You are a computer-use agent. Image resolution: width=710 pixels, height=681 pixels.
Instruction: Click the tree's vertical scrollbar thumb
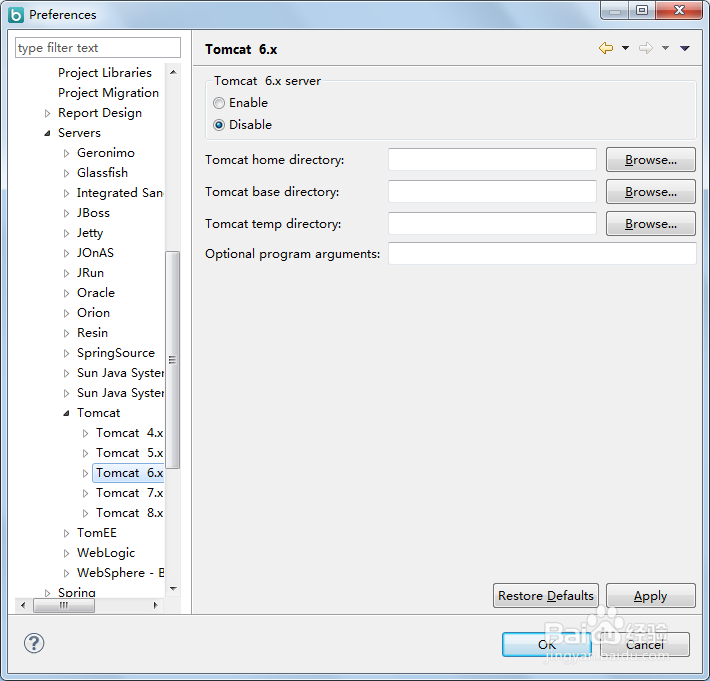(x=173, y=360)
